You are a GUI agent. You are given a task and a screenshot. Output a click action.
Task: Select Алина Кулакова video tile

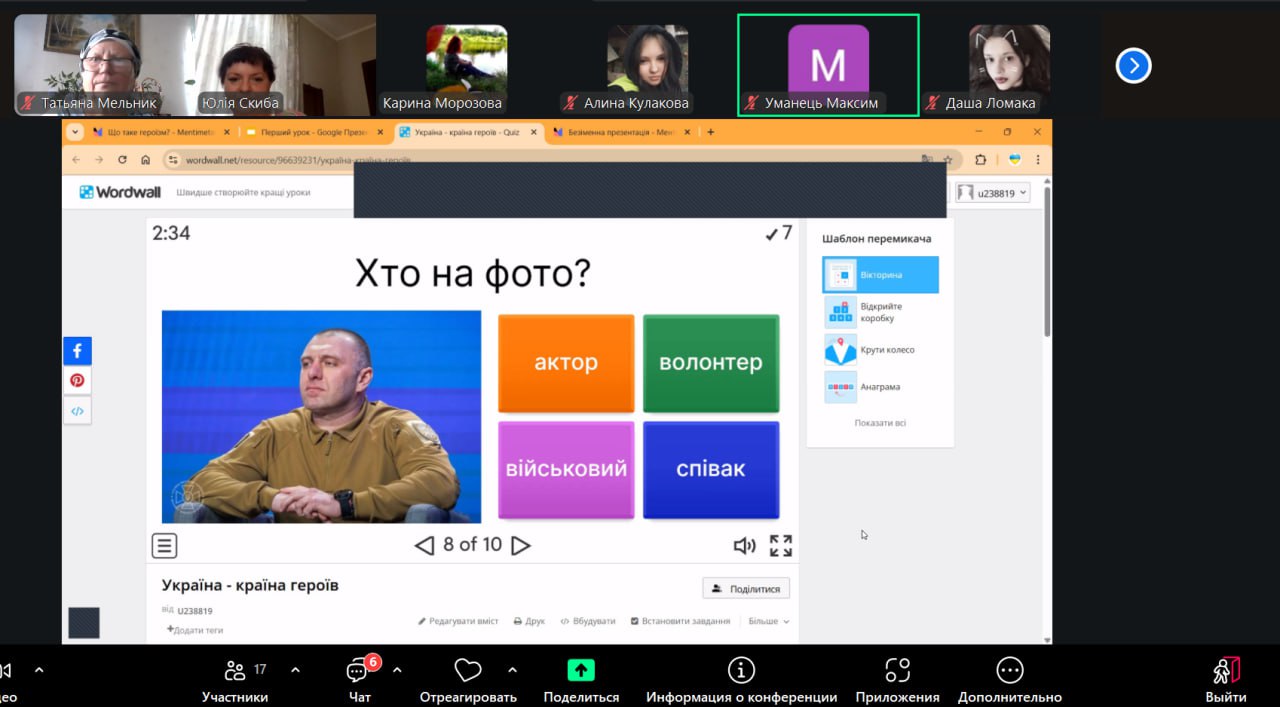pos(647,66)
